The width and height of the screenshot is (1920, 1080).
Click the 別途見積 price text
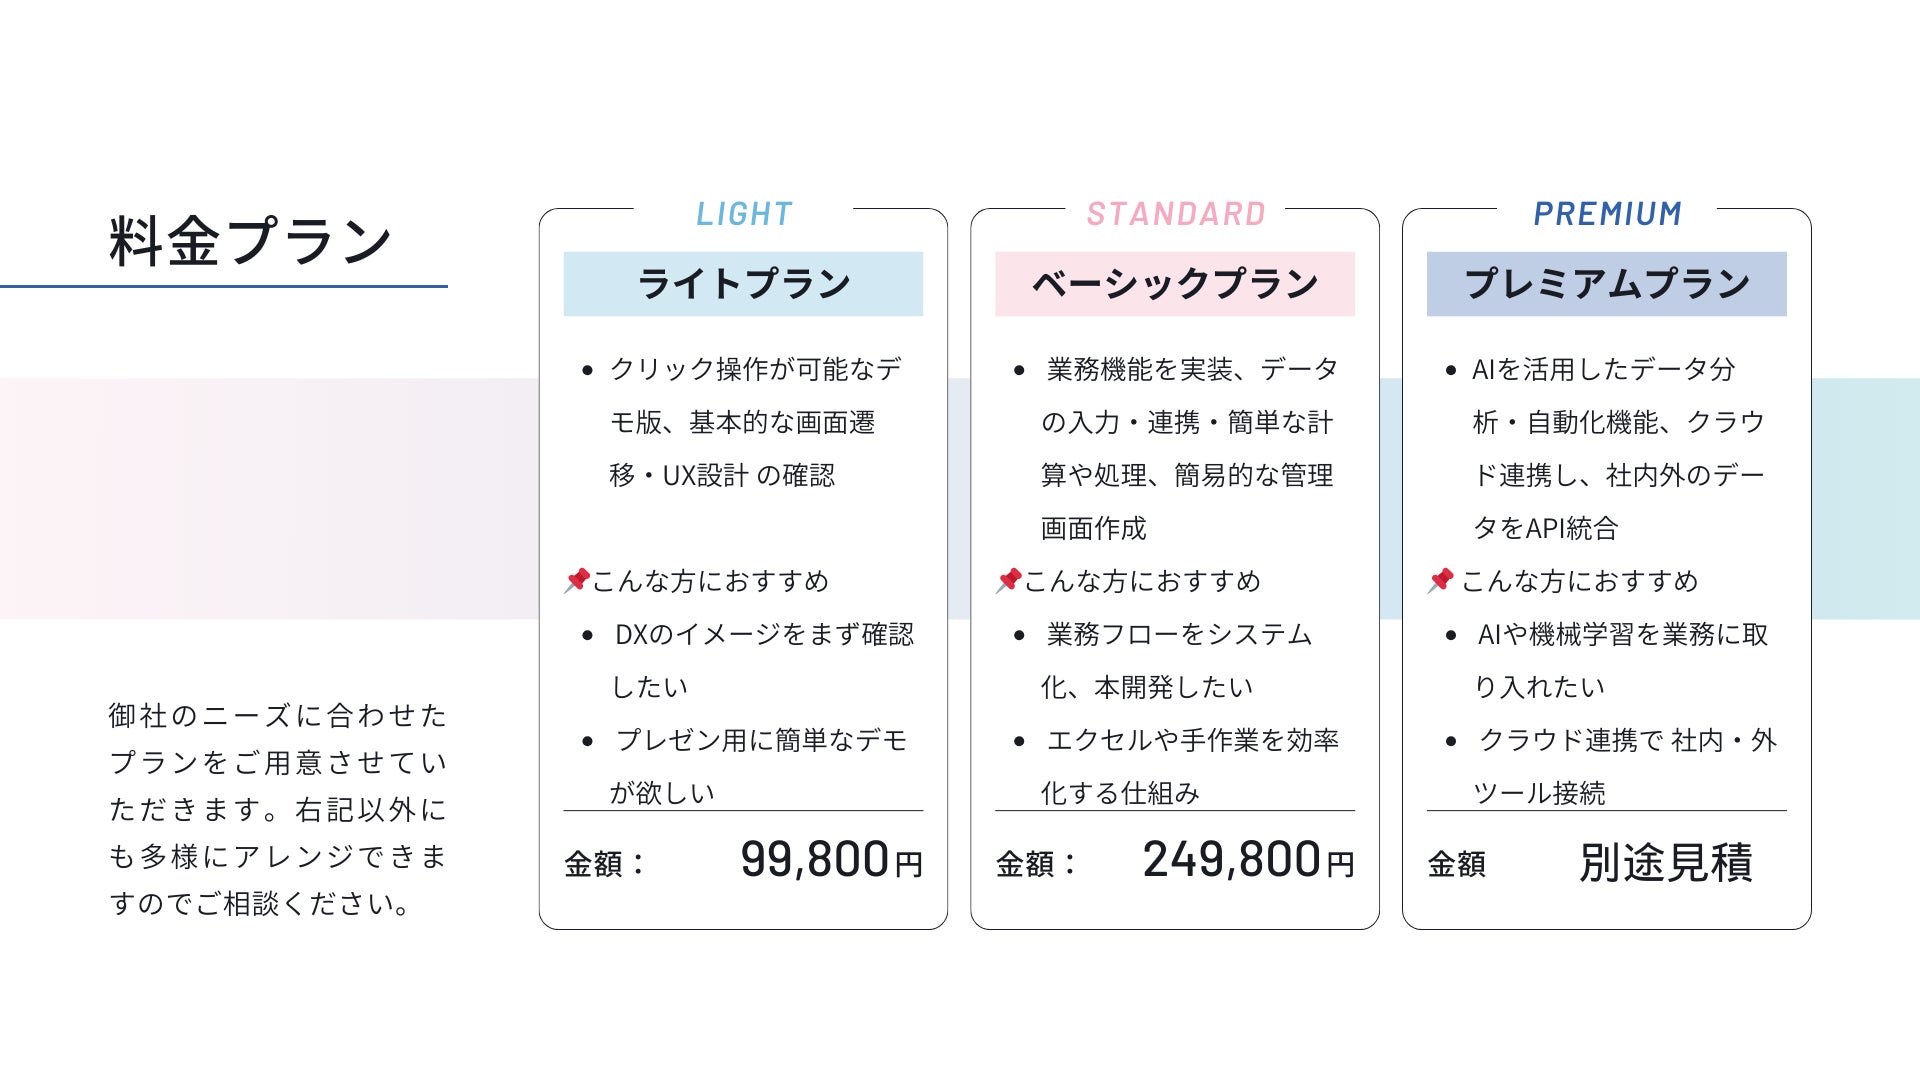click(1665, 862)
